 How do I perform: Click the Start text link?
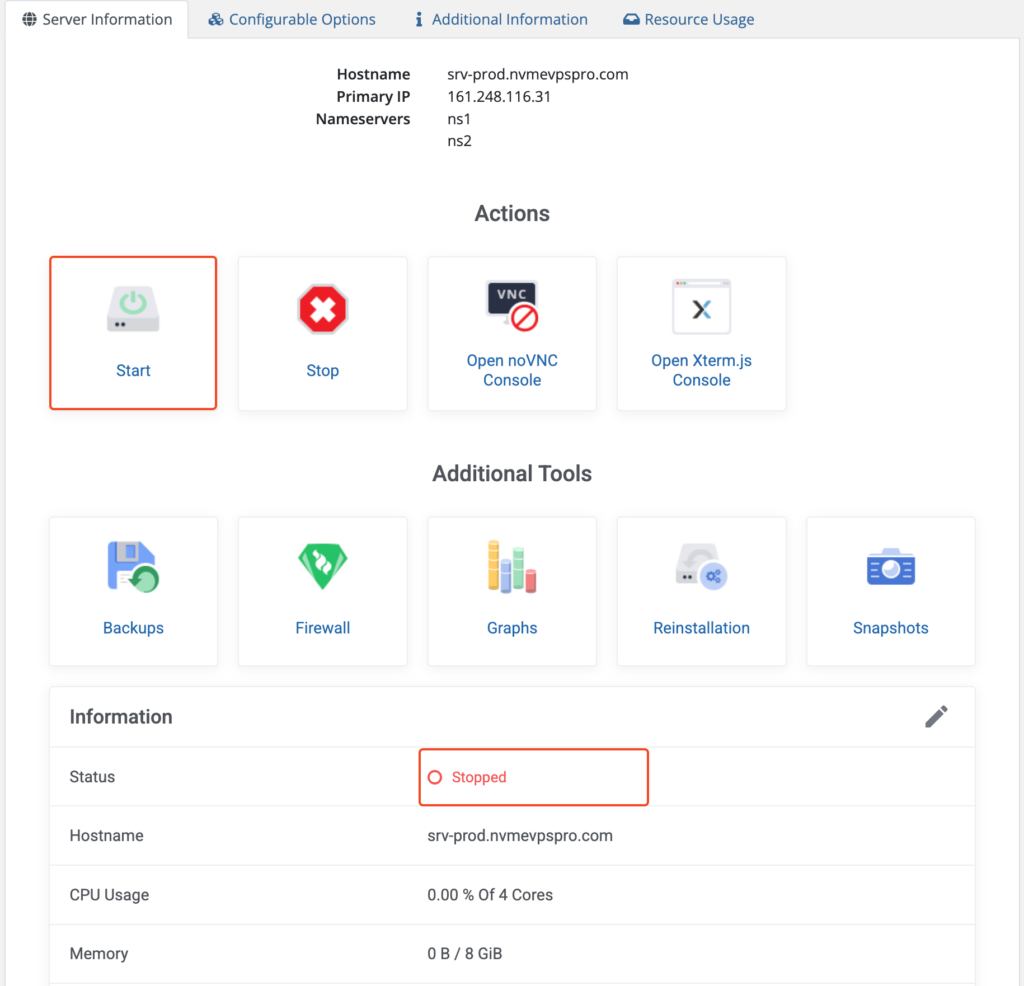(133, 370)
